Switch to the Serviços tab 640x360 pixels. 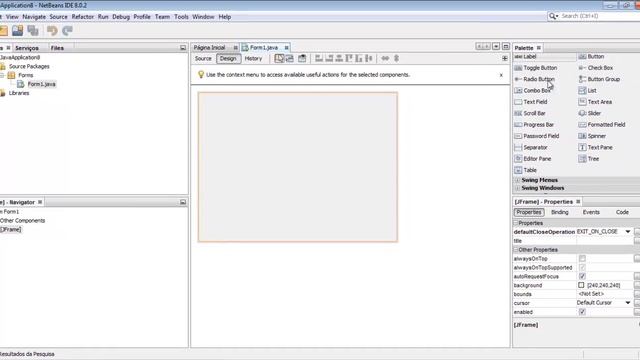tap(27, 48)
